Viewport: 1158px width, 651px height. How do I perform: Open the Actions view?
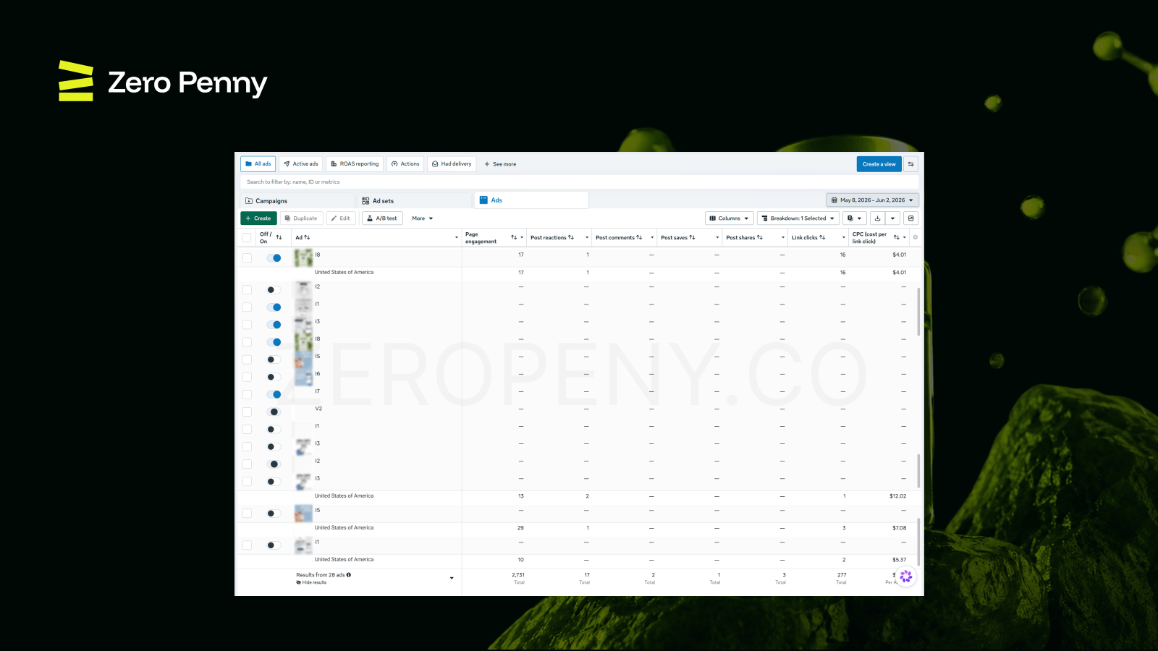point(405,164)
